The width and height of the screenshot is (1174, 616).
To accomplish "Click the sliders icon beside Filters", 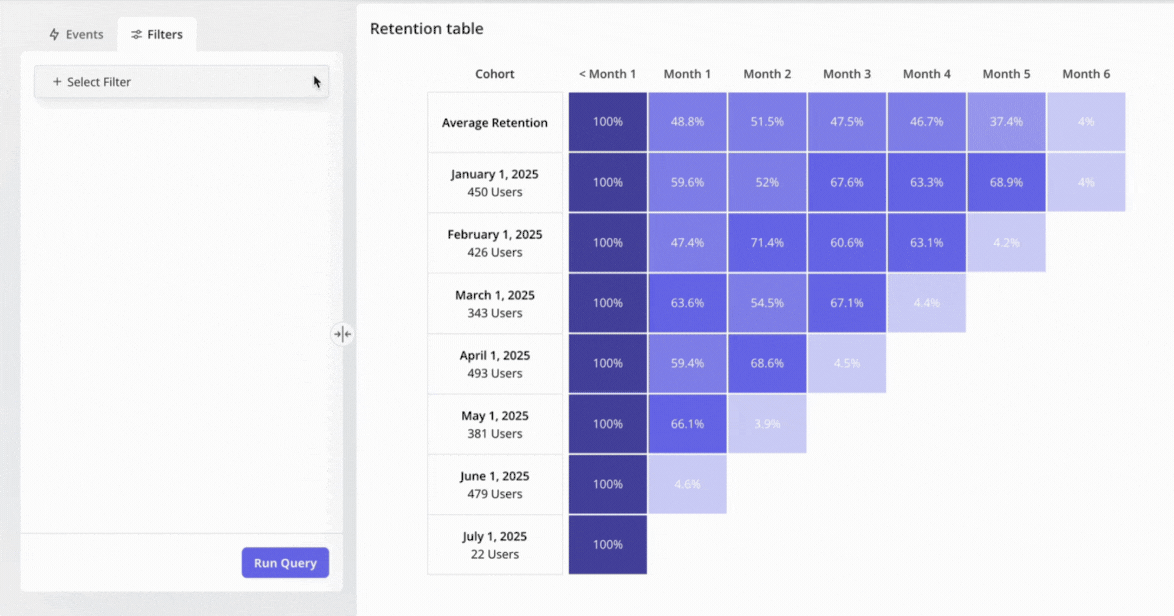I will tap(136, 35).
